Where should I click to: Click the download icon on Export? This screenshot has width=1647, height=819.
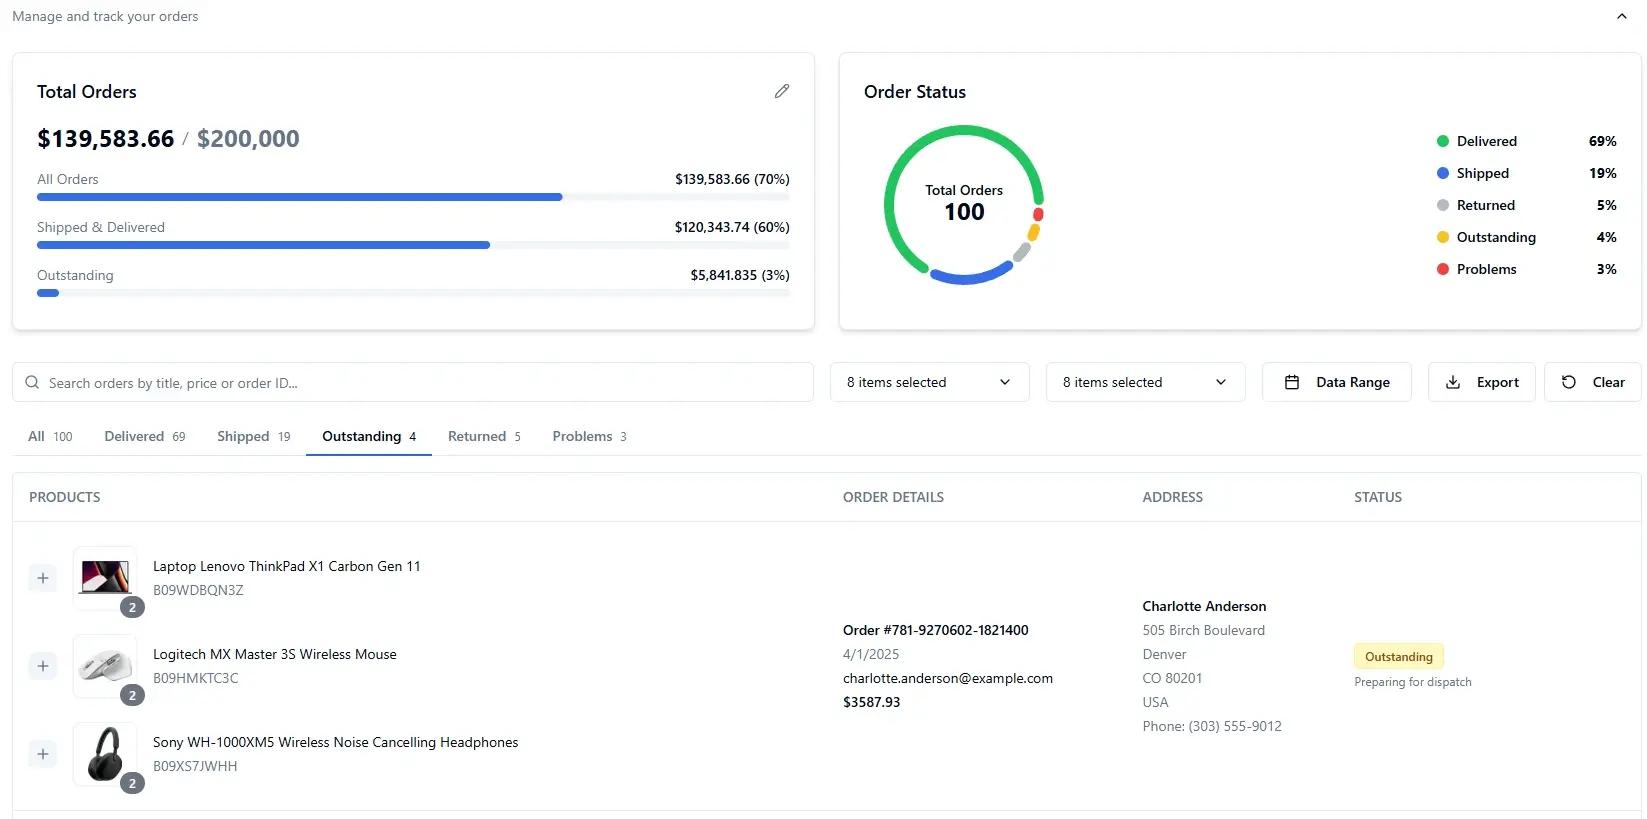pos(1453,382)
